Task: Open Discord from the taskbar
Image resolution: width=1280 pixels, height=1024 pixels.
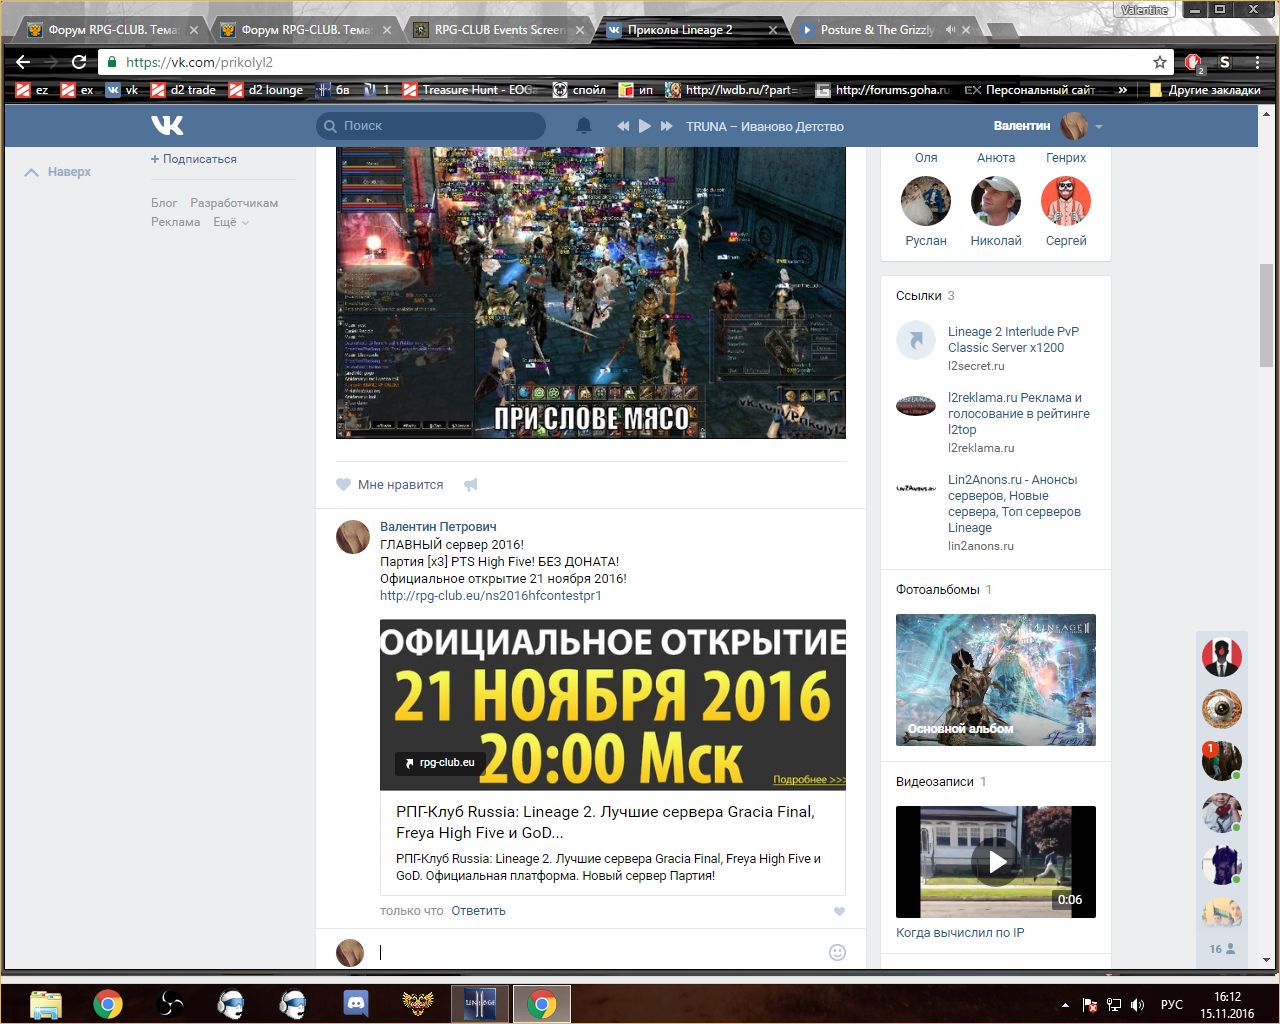Action: (355, 1003)
